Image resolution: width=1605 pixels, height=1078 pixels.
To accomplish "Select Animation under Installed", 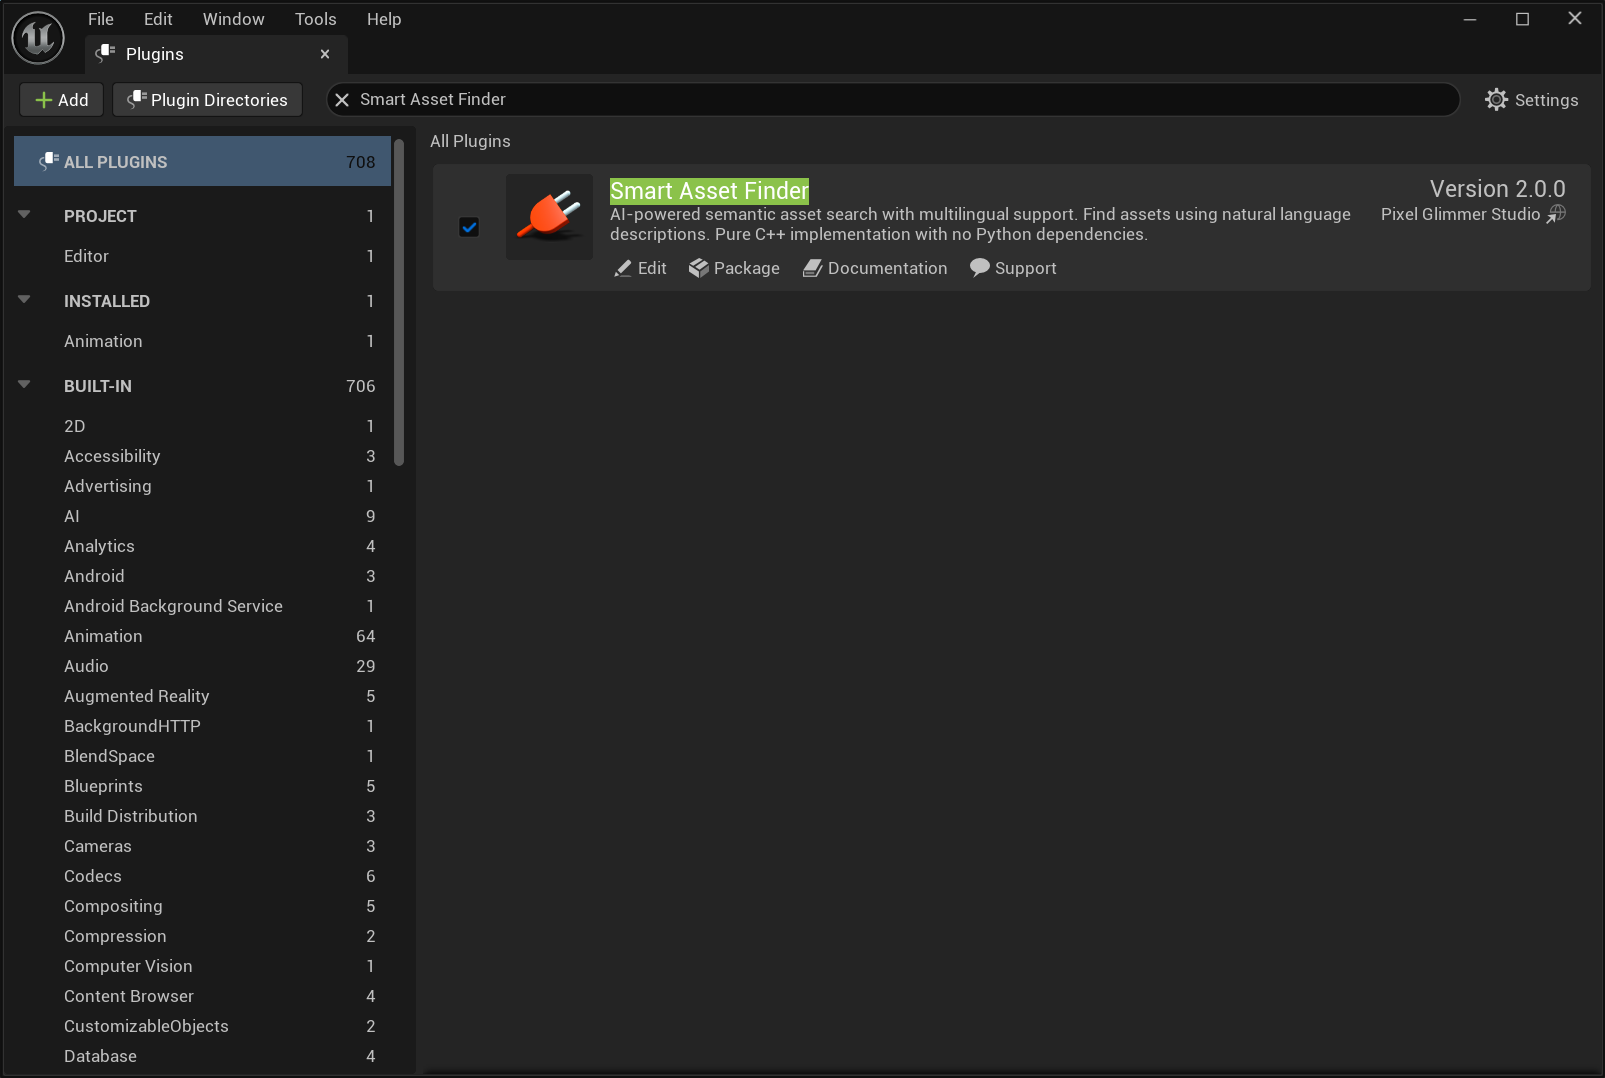I will pyautogui.click(x=202, y=341).
